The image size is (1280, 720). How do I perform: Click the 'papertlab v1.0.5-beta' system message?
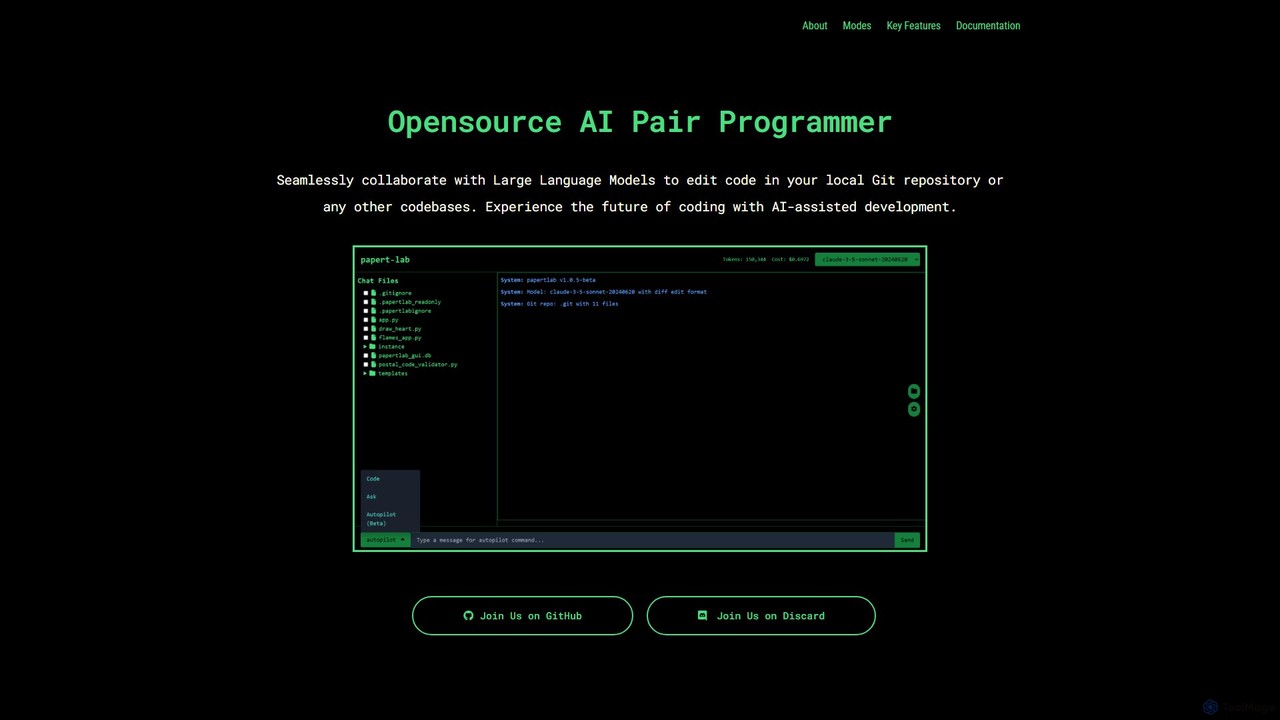548,280
